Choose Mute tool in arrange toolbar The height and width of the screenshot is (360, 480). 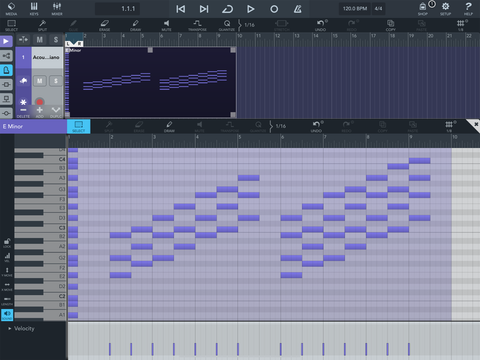point(166,25)
